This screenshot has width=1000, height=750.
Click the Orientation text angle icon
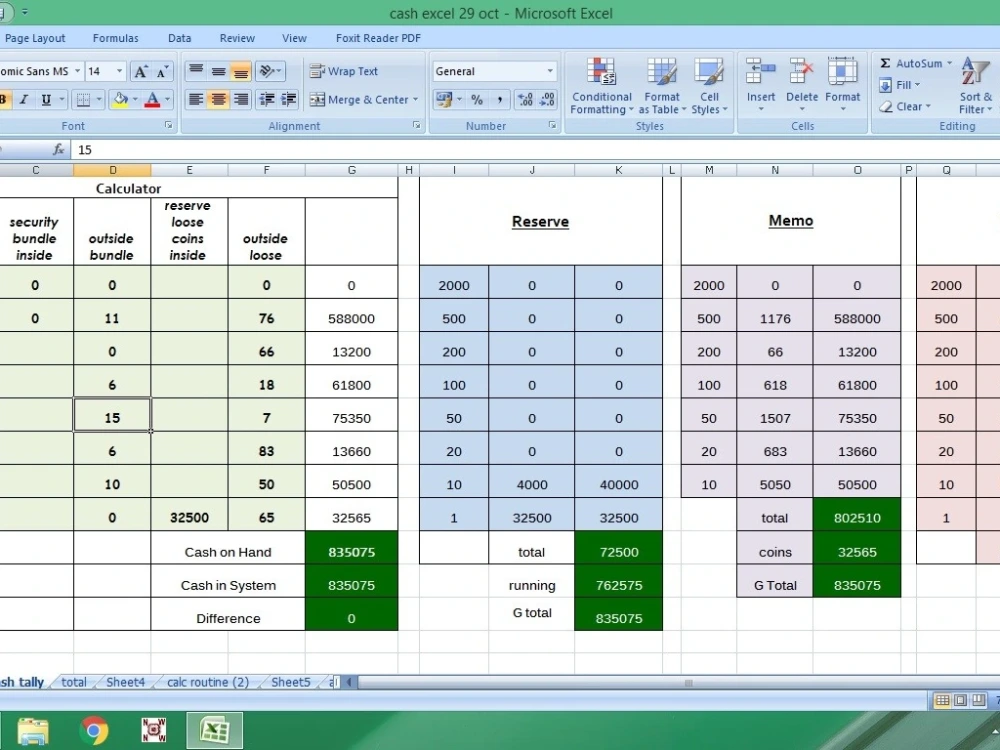pyautogui.click(x=267, y=71)
